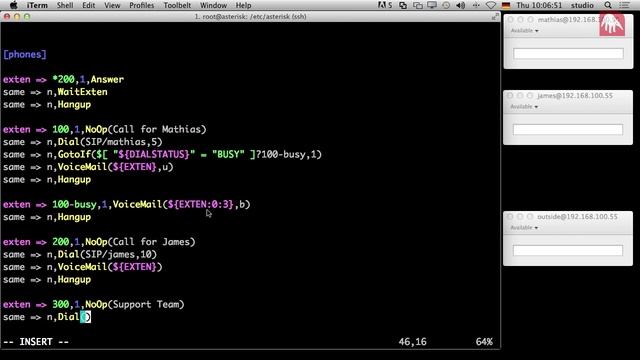The width and height of the screenshot is (640, 360).
Task: Open the volume control icon
Action: (x=461, y=5)
